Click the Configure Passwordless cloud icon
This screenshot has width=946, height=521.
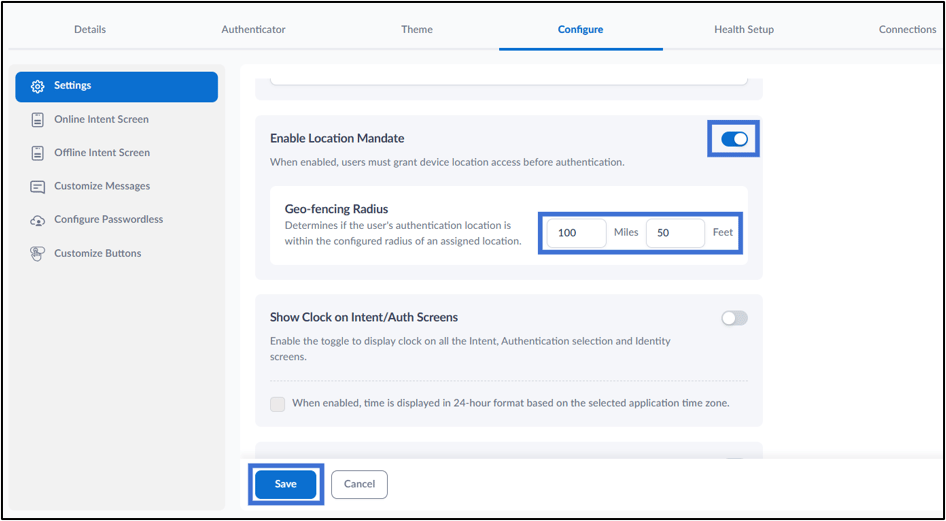pos(37,221)
